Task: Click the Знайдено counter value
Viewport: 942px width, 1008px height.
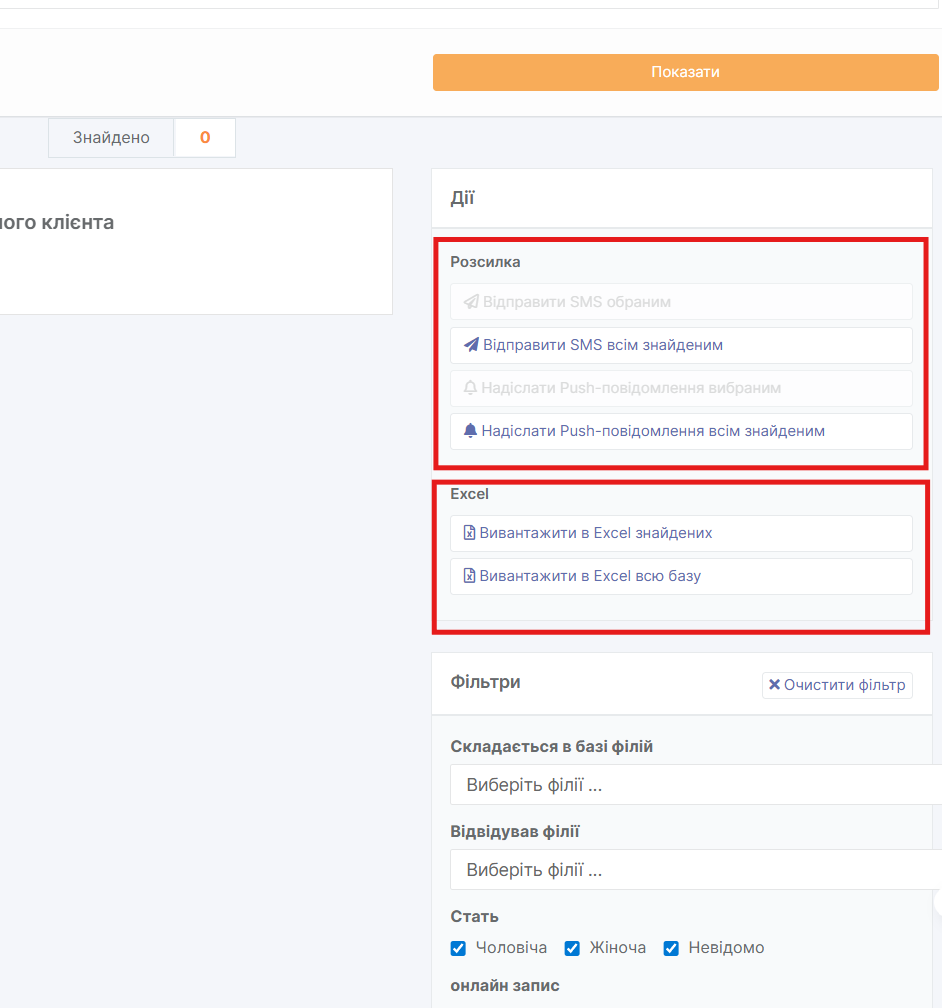Action: [x=205, y=138]
